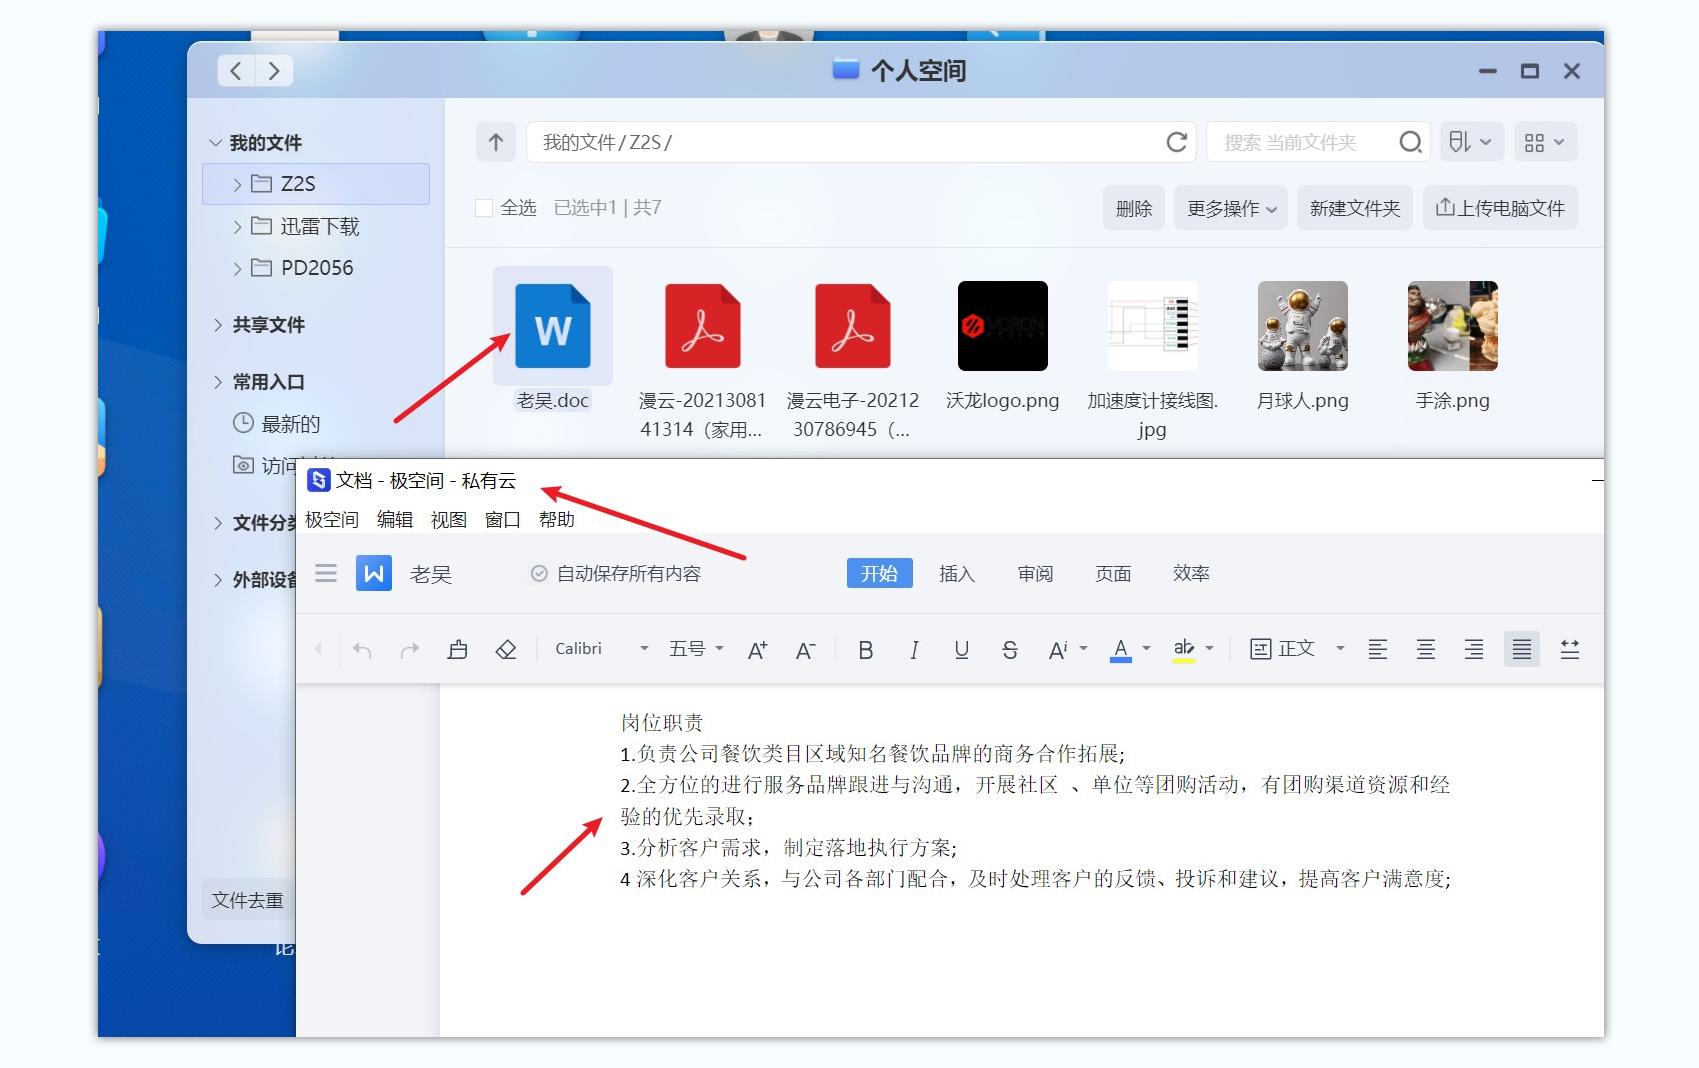This screenshot has width=1699, height=1068.
Task: Open 文件去重 deduplication tool
Action: pyautogui.click(x=247, y=899)
